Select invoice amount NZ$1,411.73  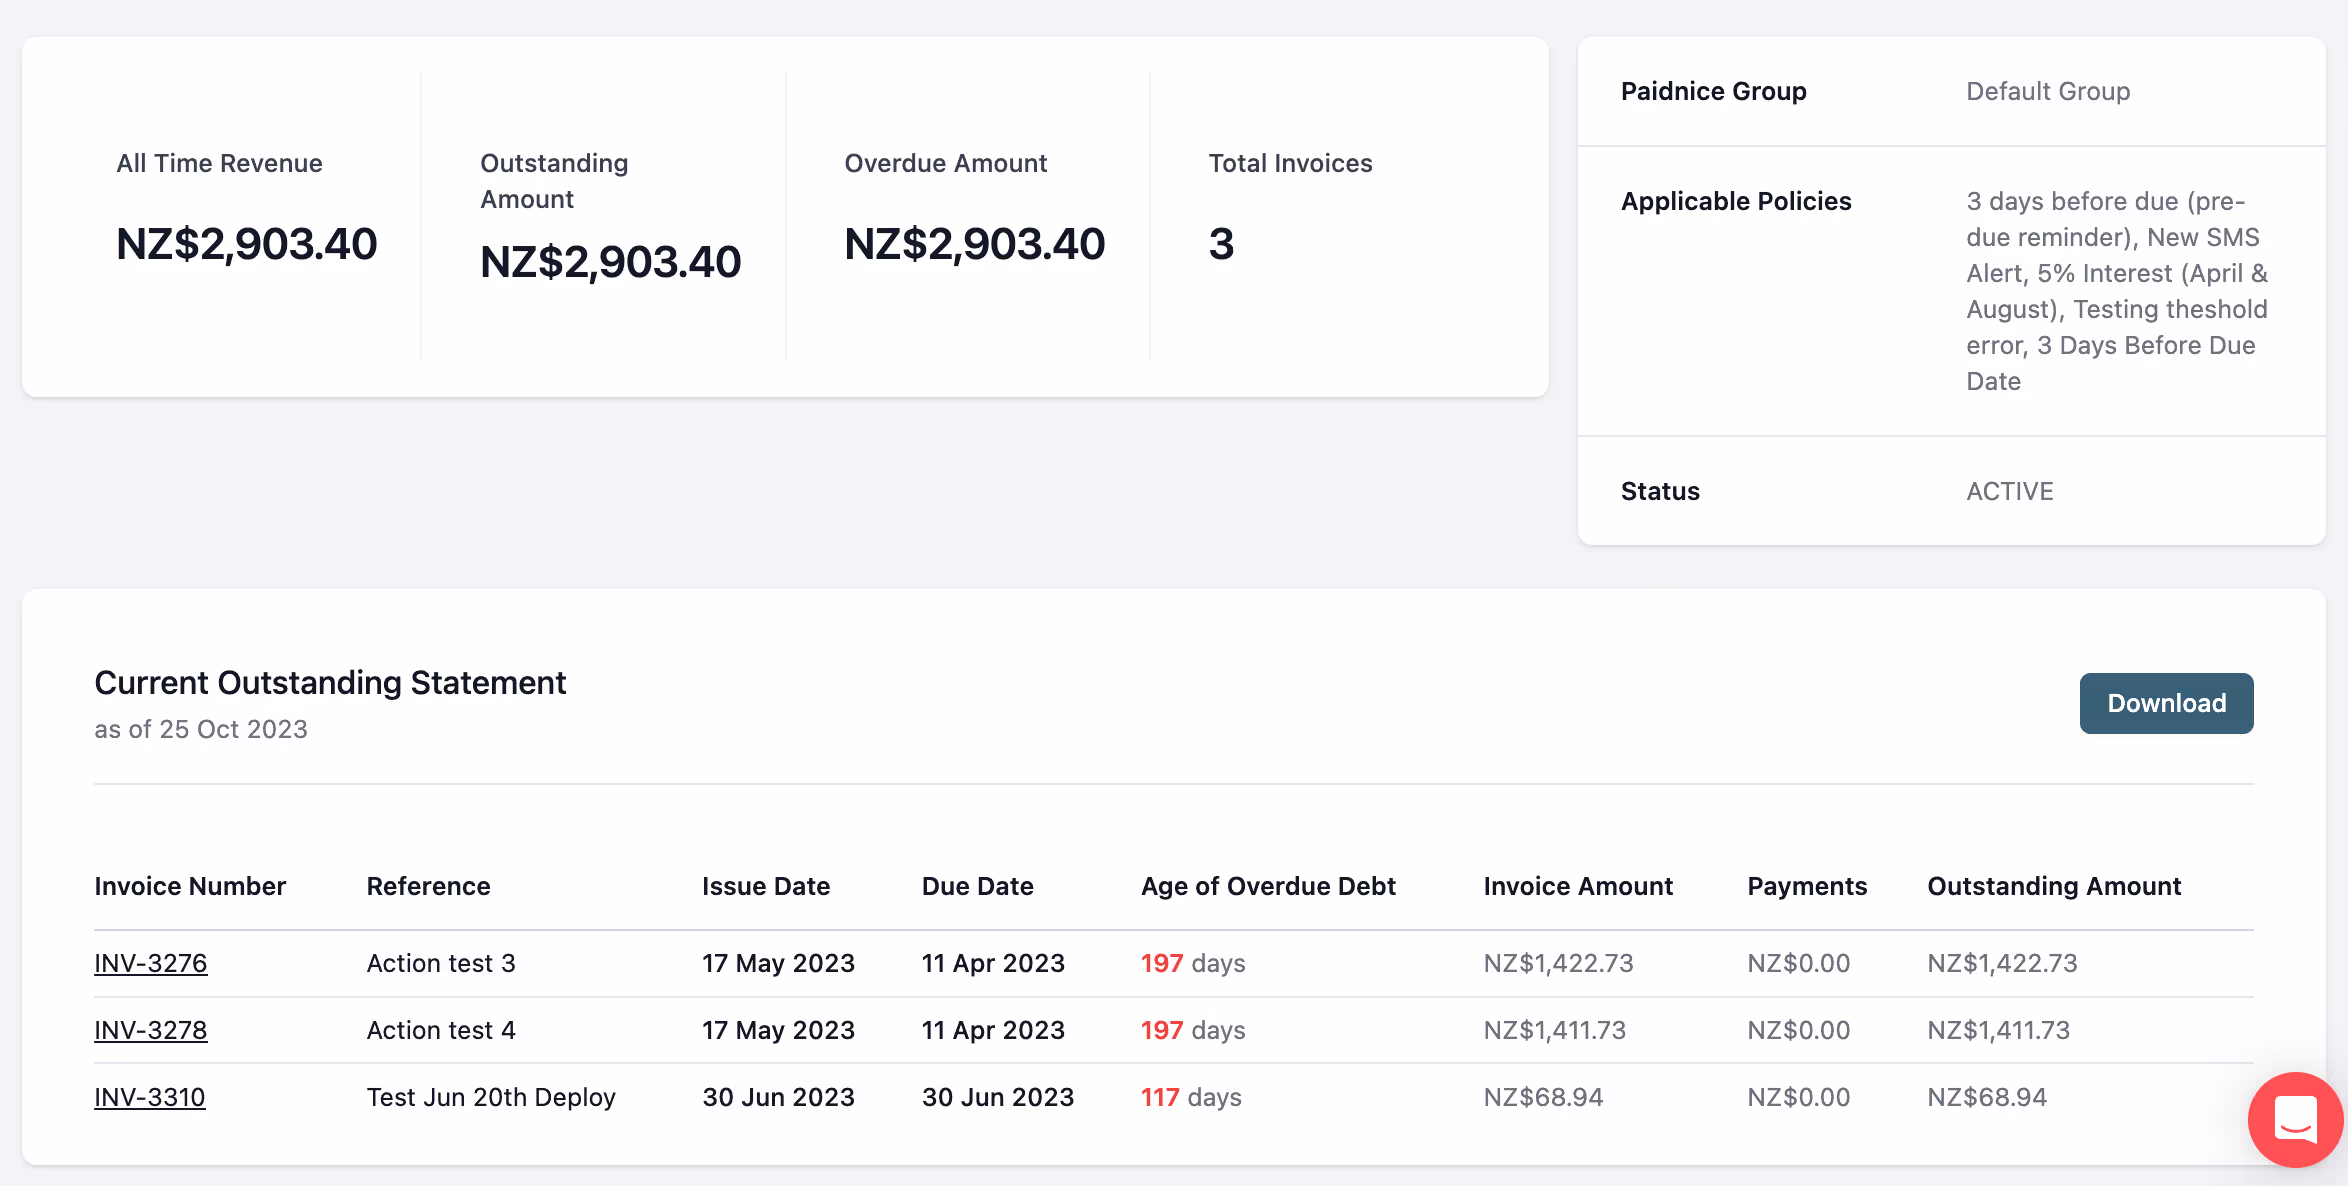1555,1030
